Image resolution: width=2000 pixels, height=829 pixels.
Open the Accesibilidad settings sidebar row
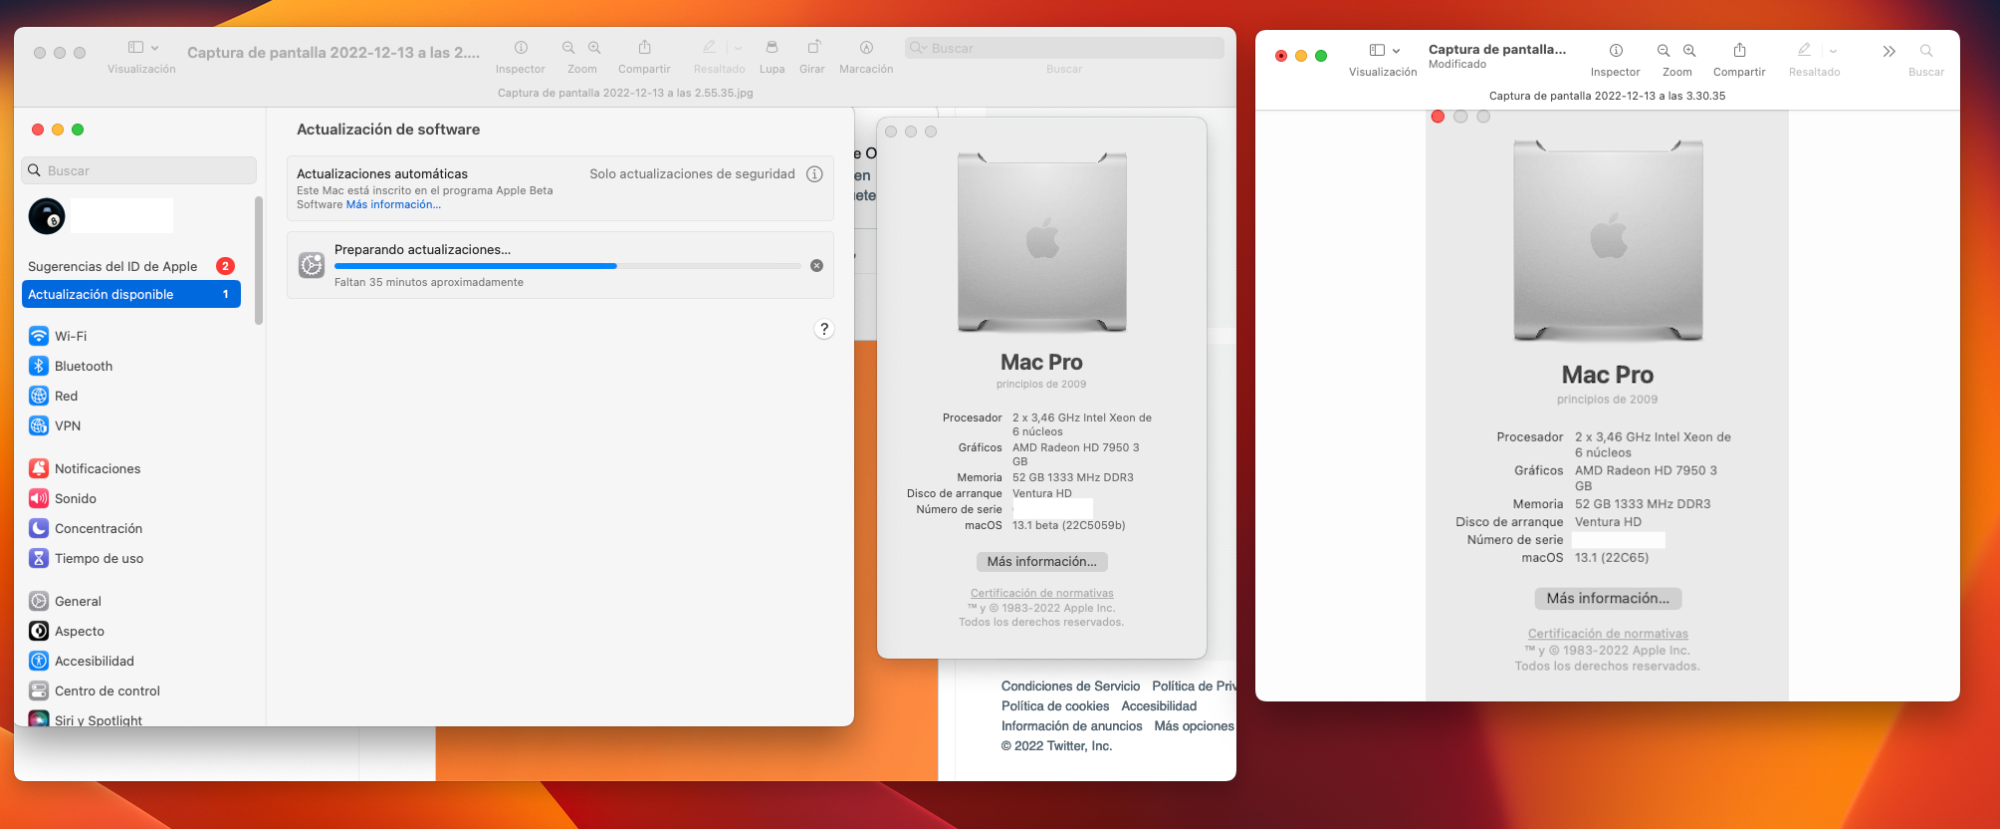131,661
